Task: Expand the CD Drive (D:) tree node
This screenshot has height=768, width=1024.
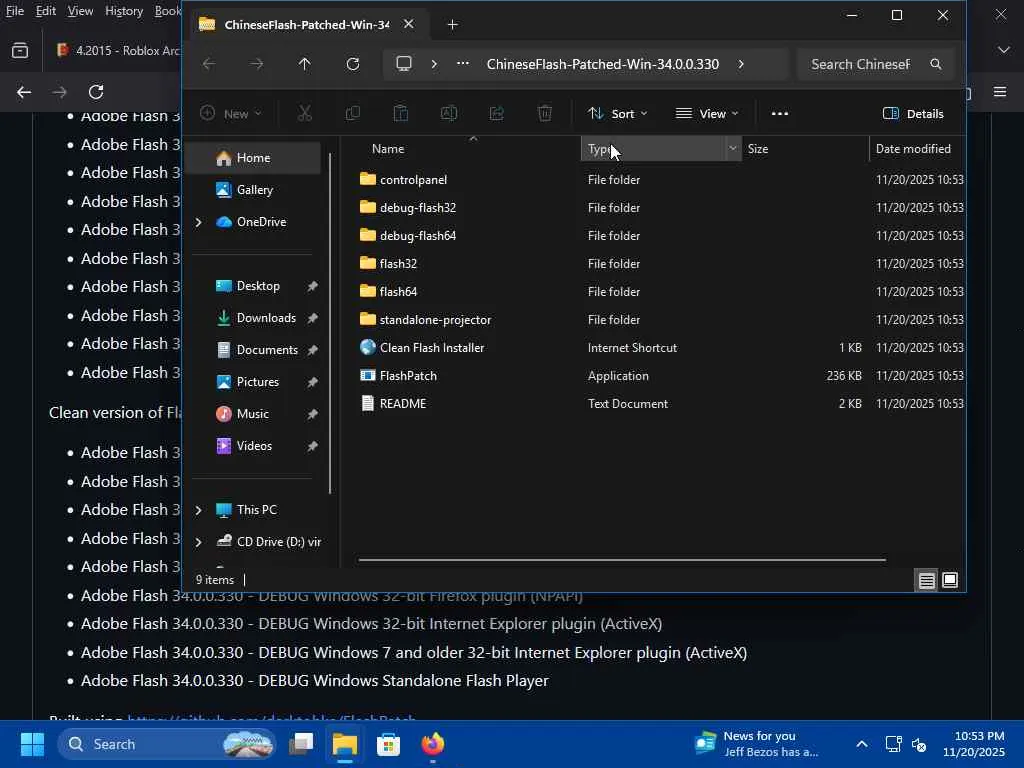Action: [x=199, y=542]
